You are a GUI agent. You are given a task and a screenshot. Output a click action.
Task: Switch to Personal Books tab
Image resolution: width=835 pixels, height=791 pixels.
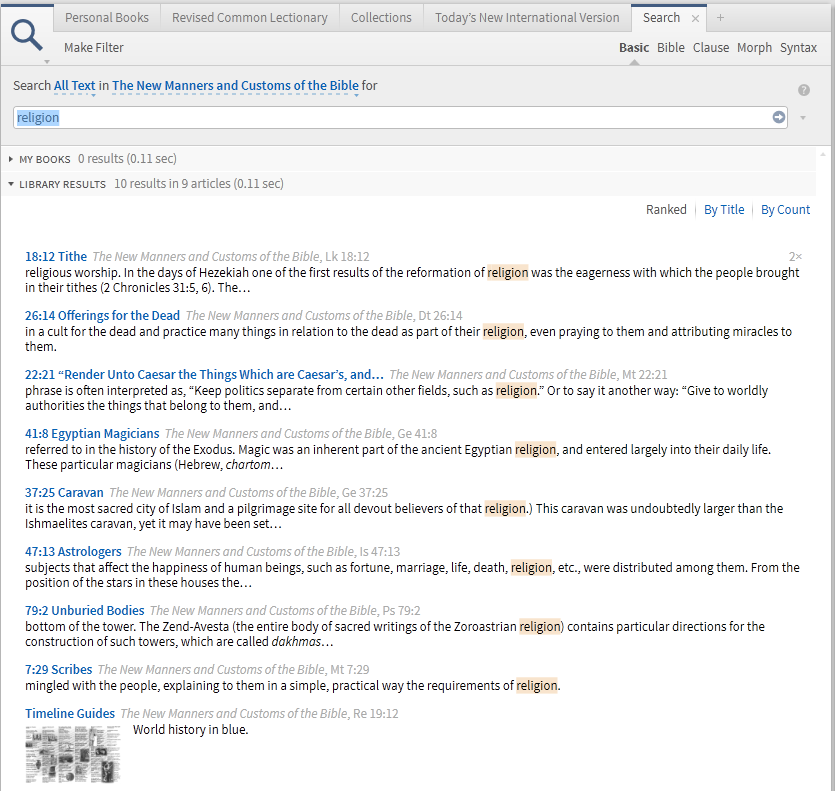pos(107,18)
